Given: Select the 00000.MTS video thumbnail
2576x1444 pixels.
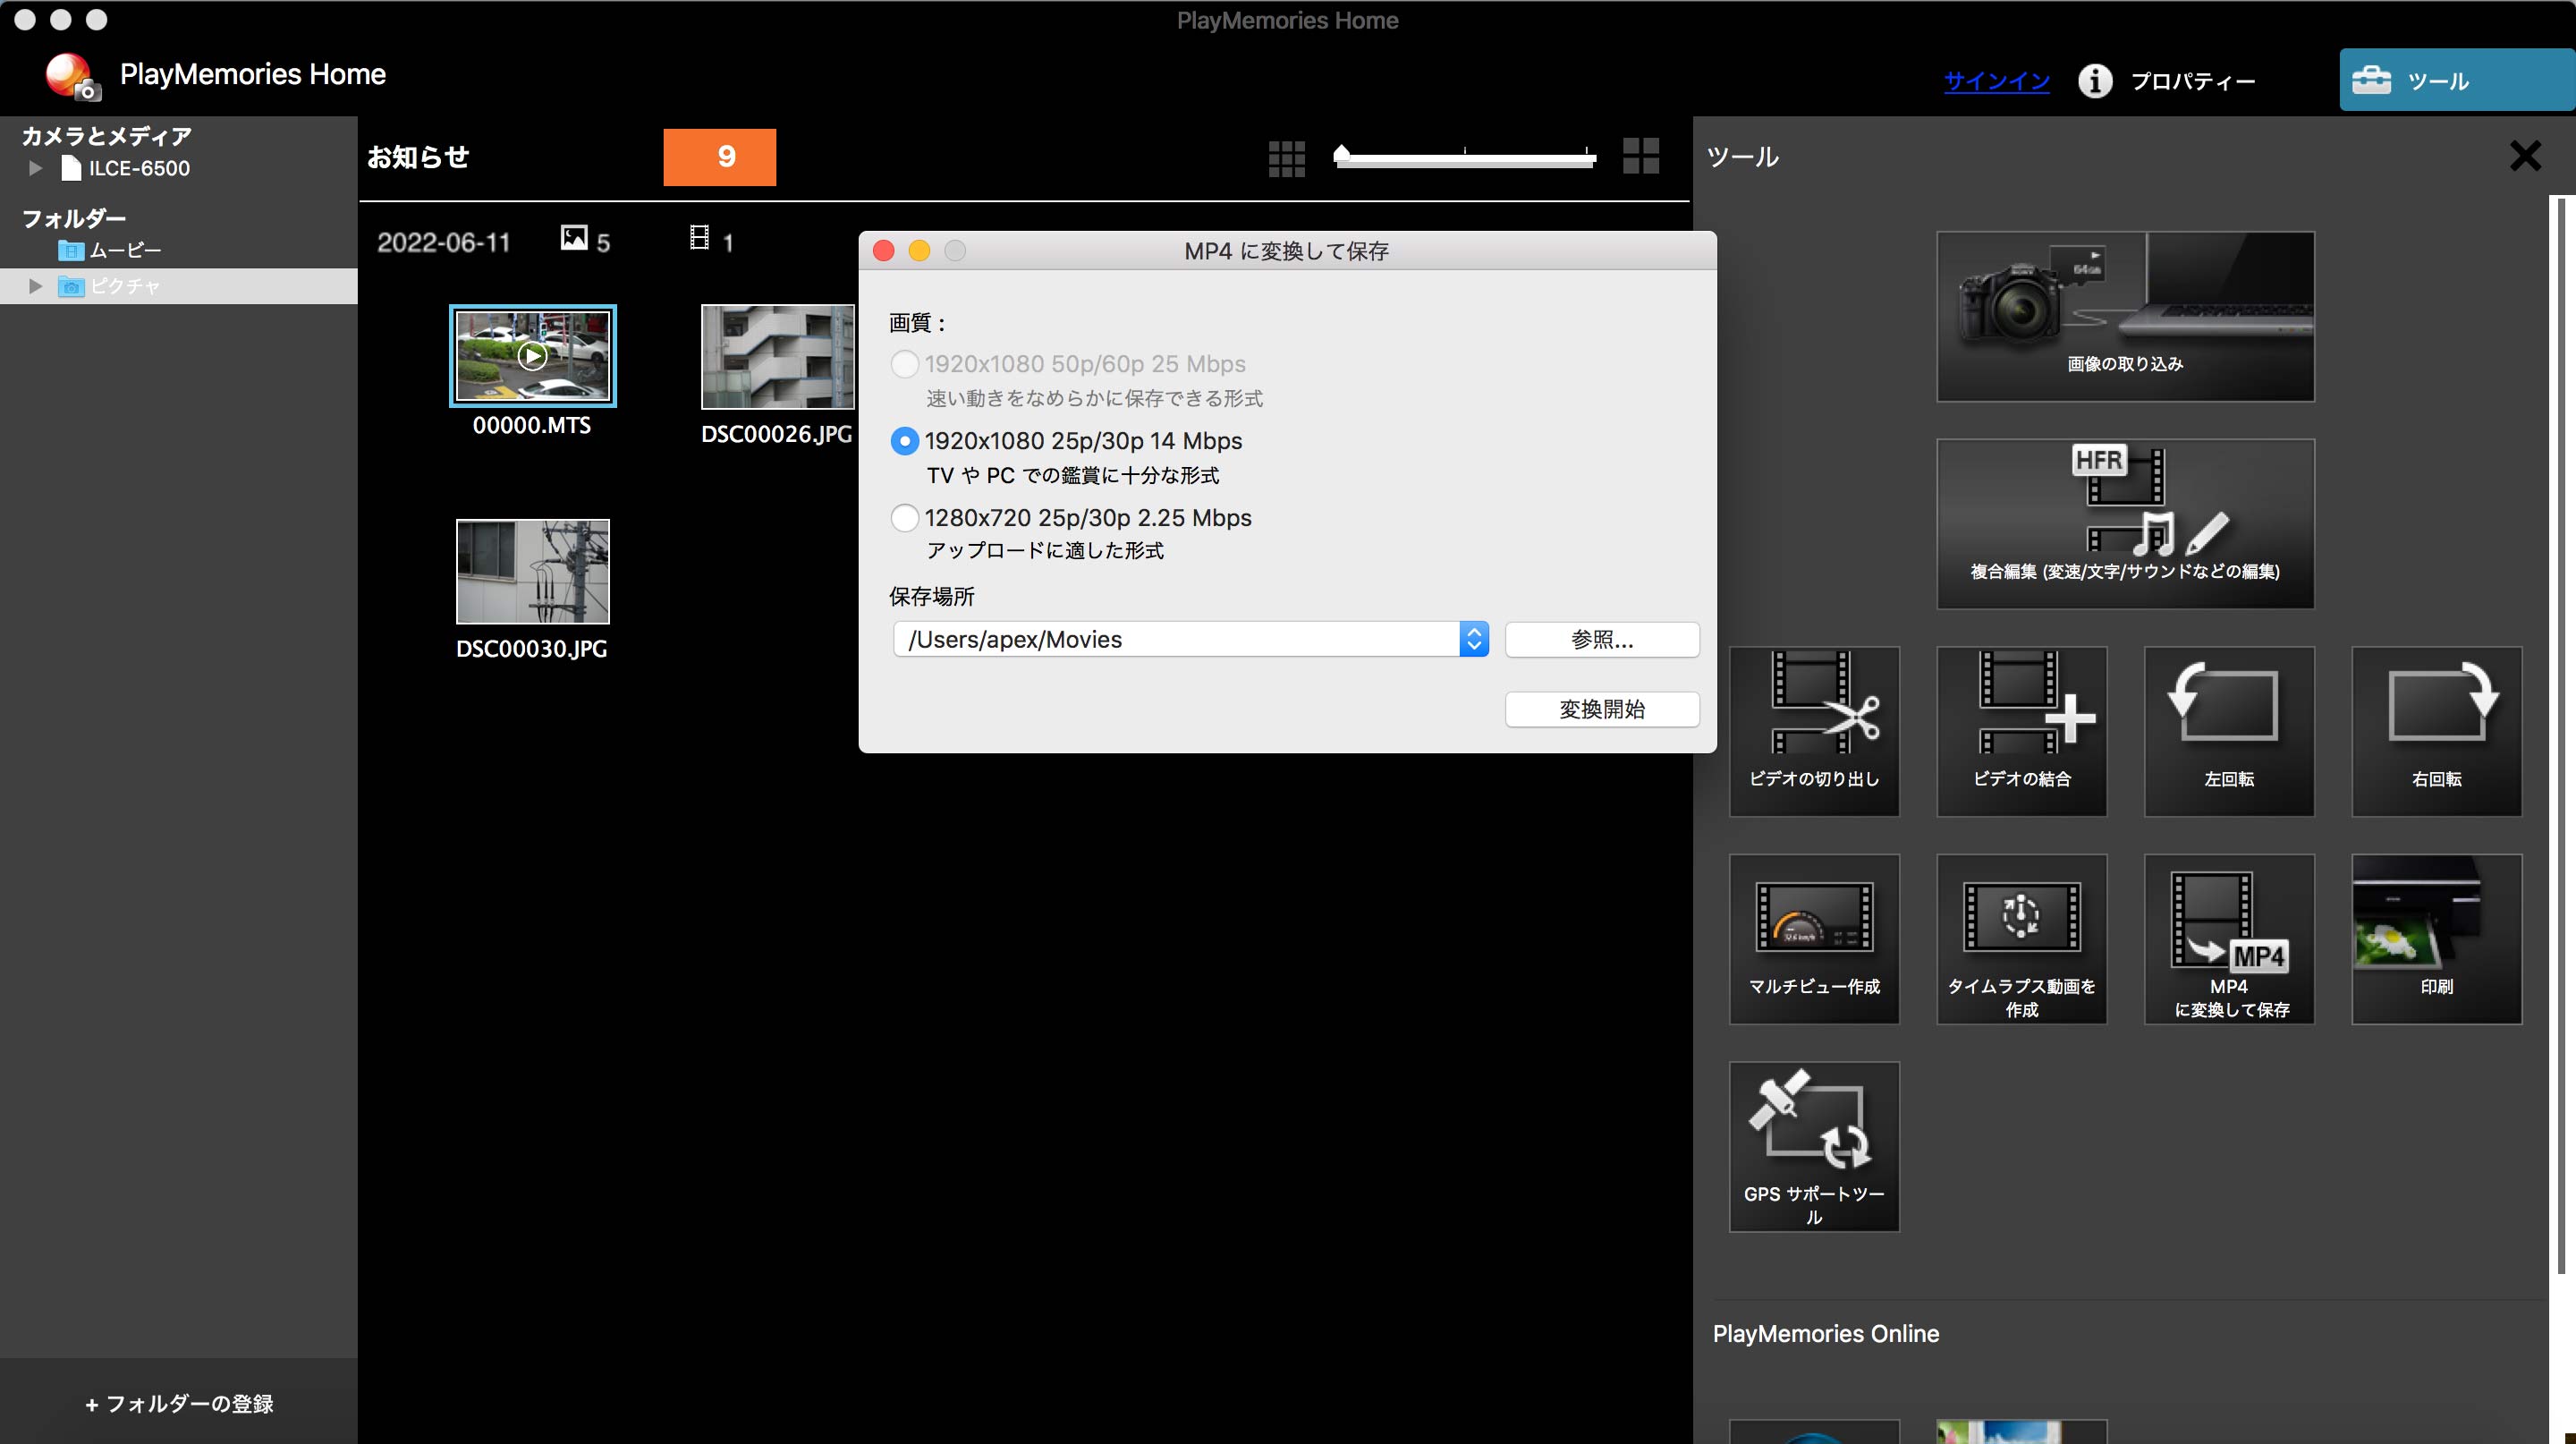Looking at the screenshot, I should click(532, 356).
